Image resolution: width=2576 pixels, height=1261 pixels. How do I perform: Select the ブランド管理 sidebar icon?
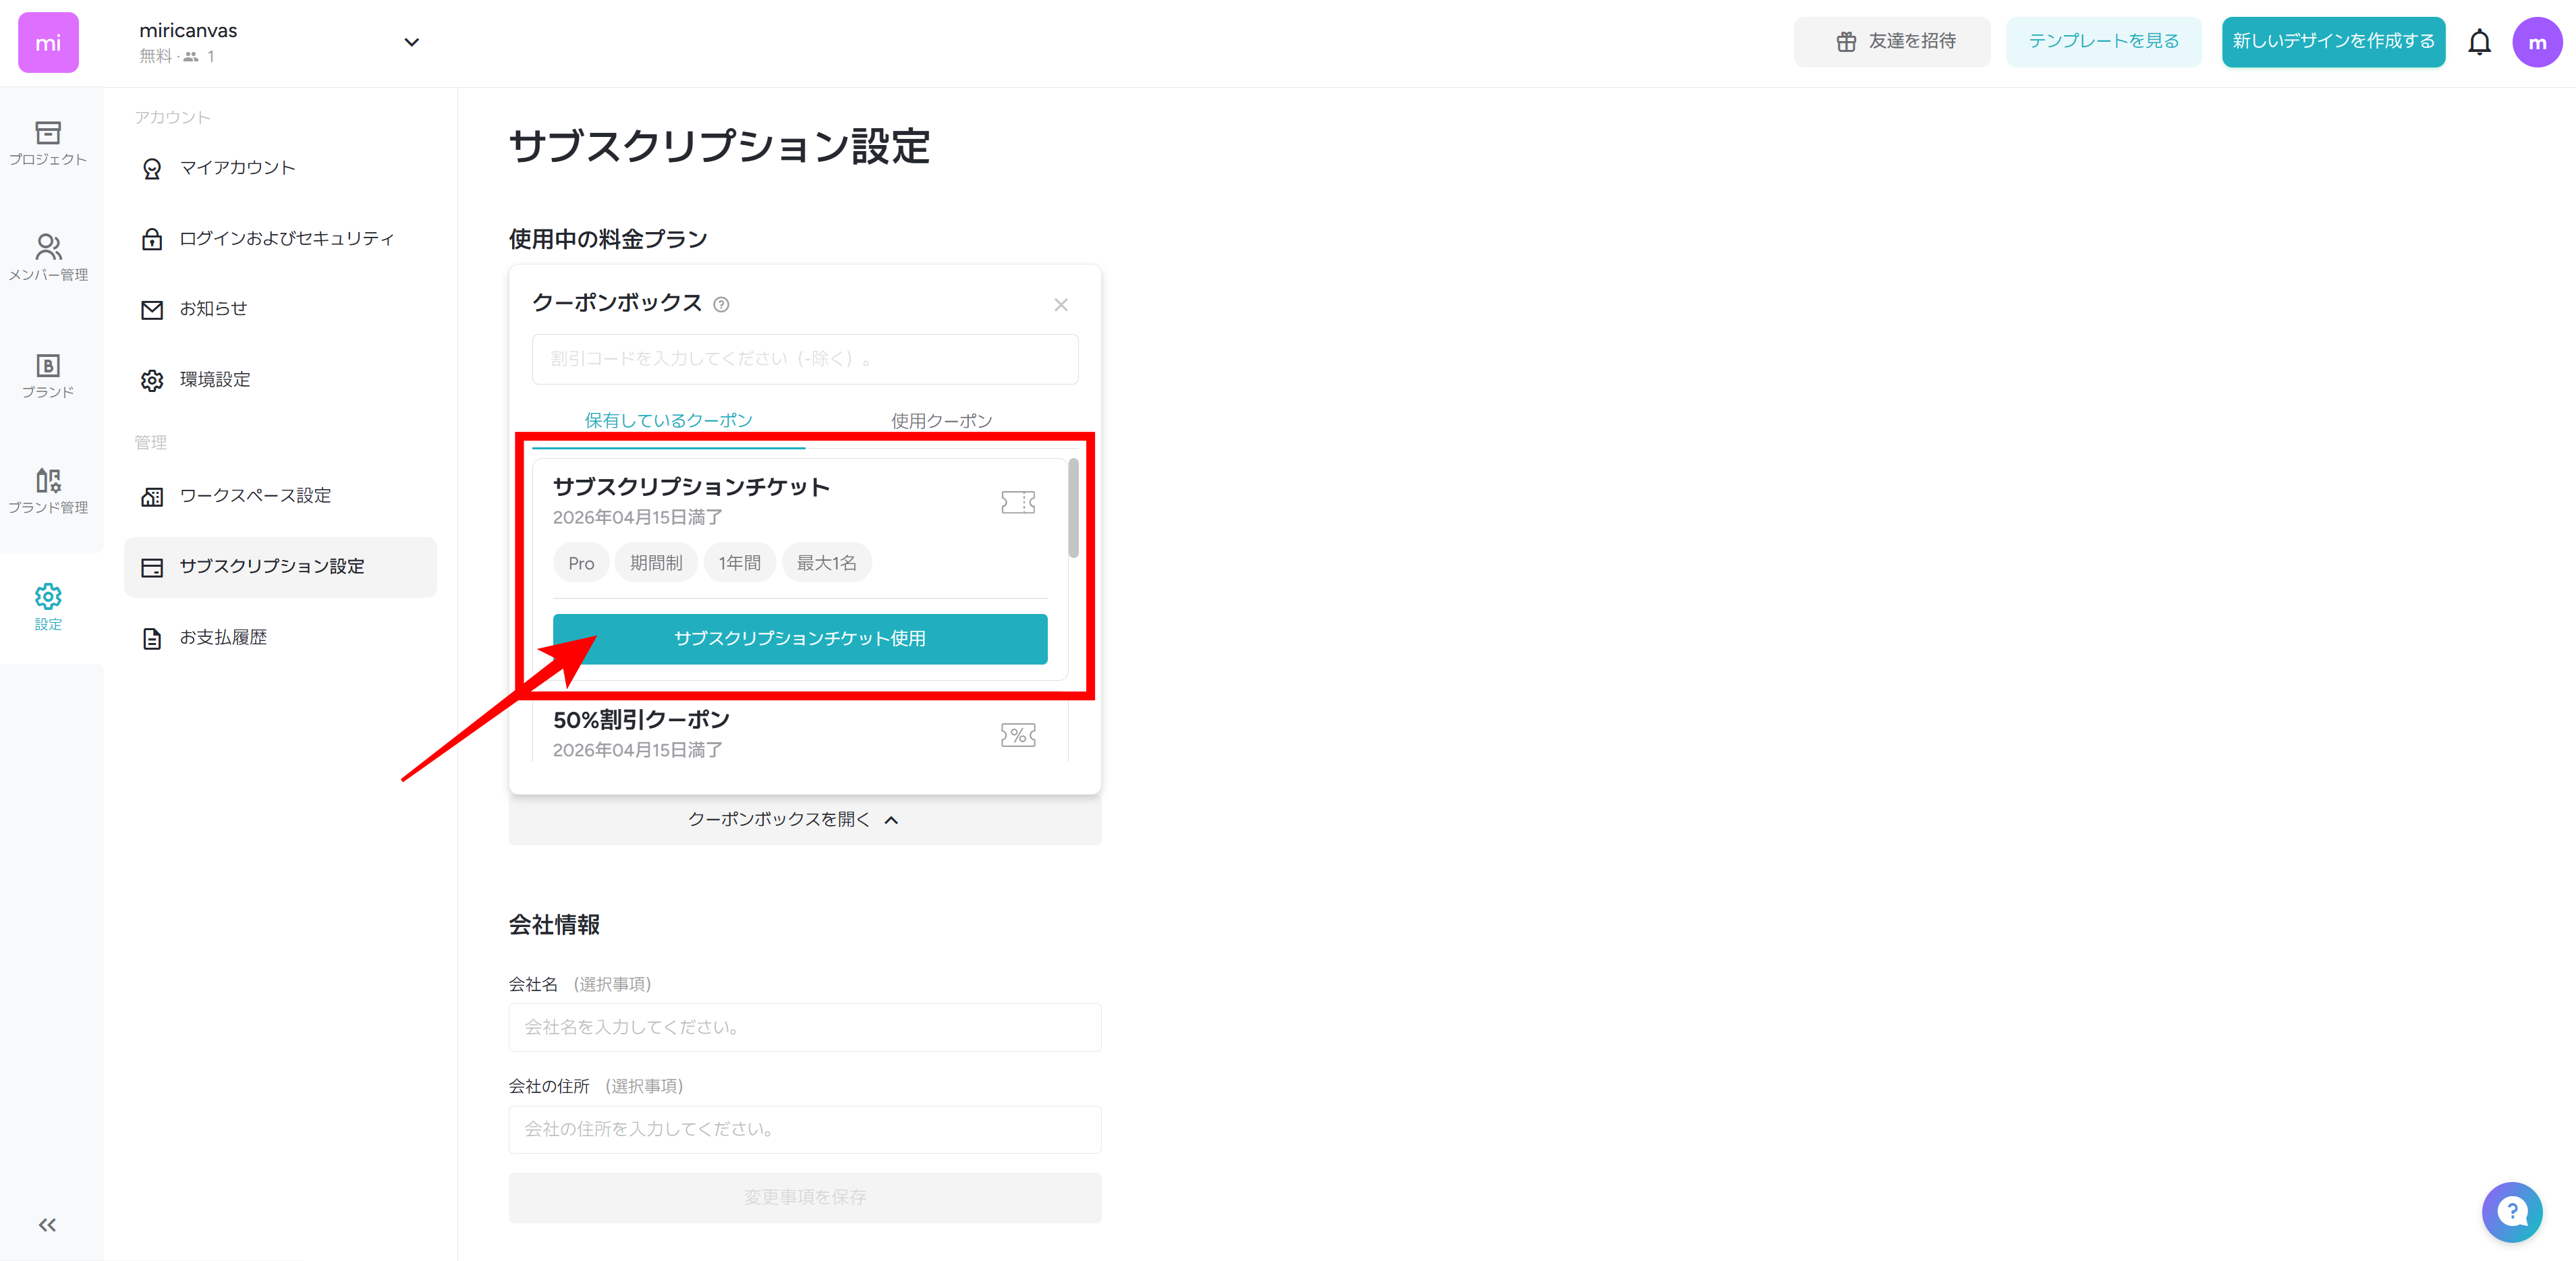(47, 489)
